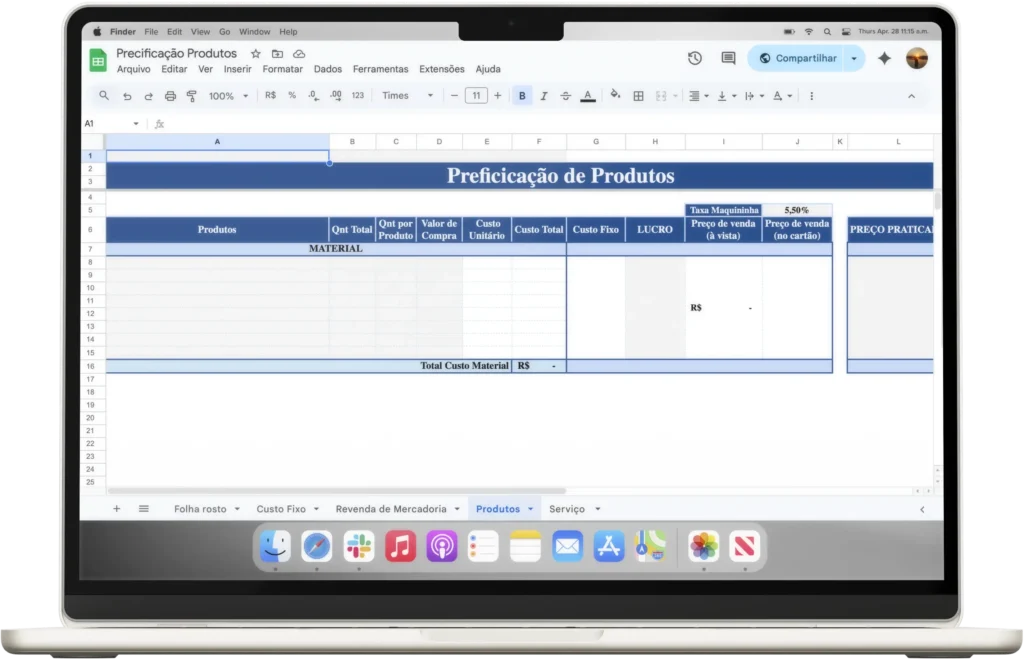Viewport: 1024px width, 659px height.
Task: Toggle bold formatting
Action: (x=522, y=96)
